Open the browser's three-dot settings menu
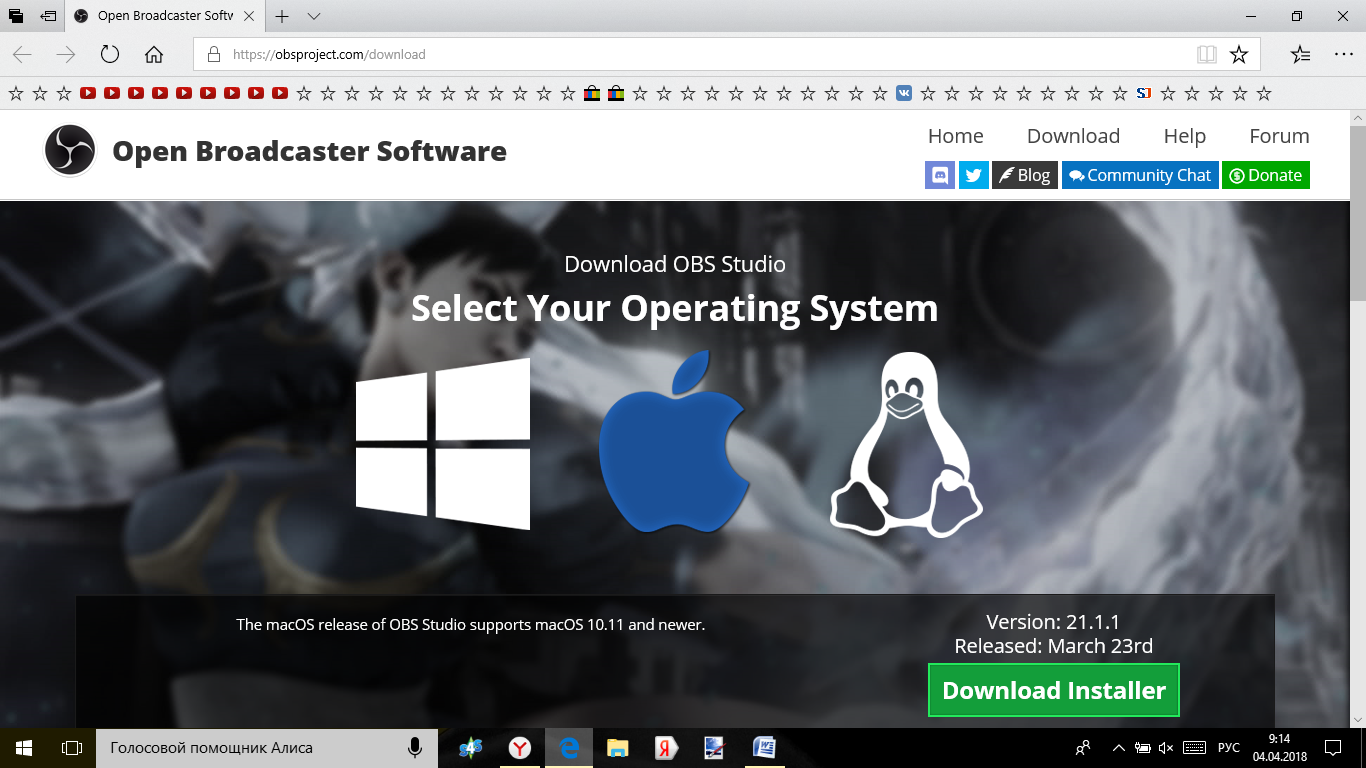 coord(1343,55)
